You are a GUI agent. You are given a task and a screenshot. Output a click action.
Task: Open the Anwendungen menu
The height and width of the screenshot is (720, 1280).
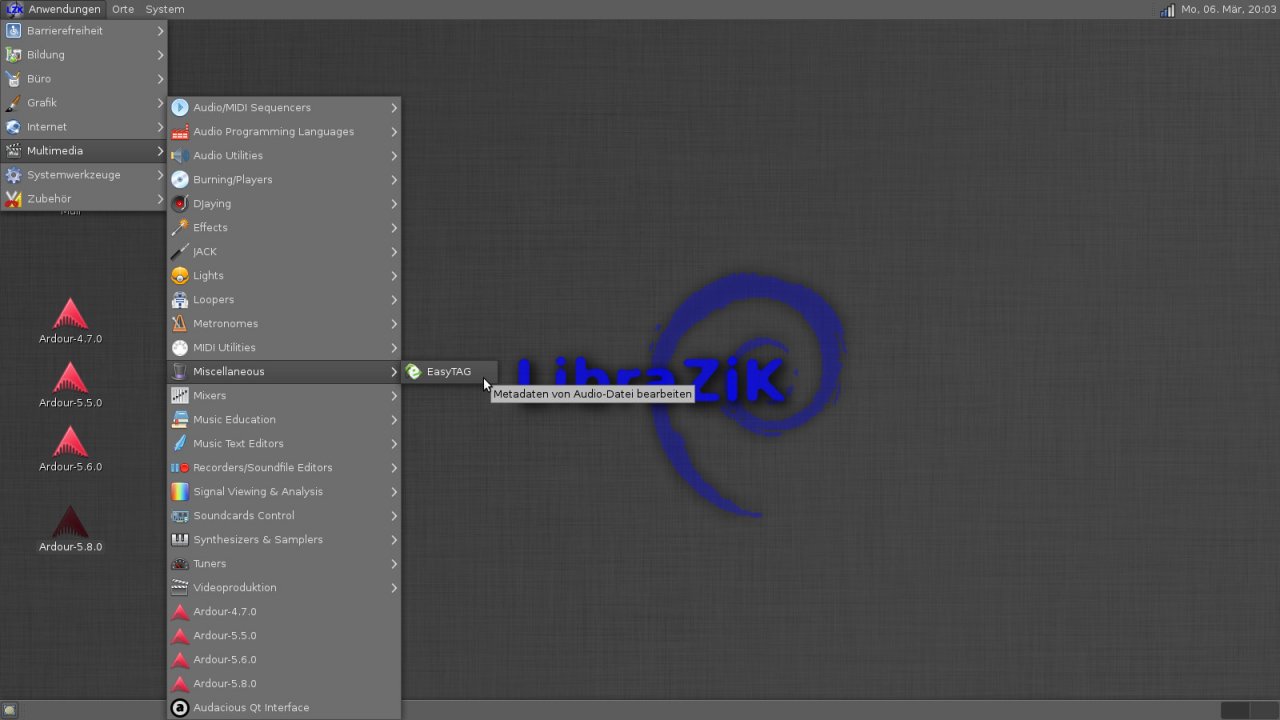54,9
